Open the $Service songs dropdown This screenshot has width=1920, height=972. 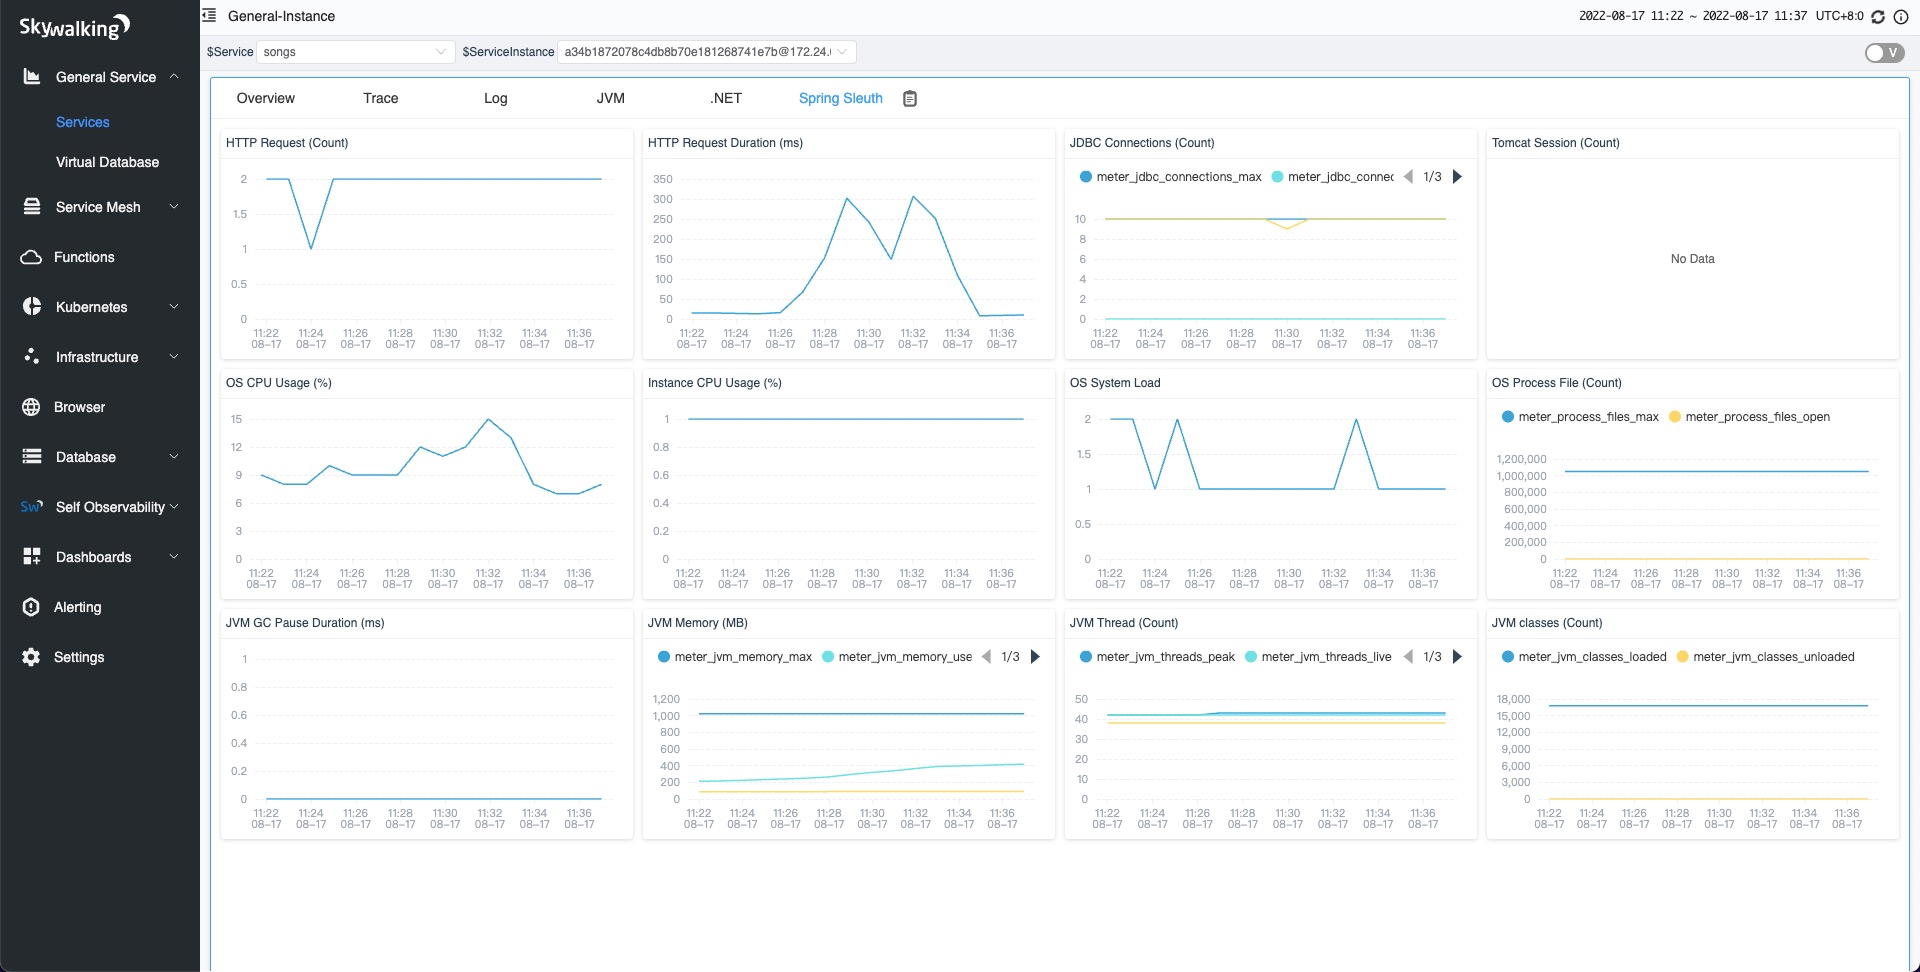click(355, 52)
